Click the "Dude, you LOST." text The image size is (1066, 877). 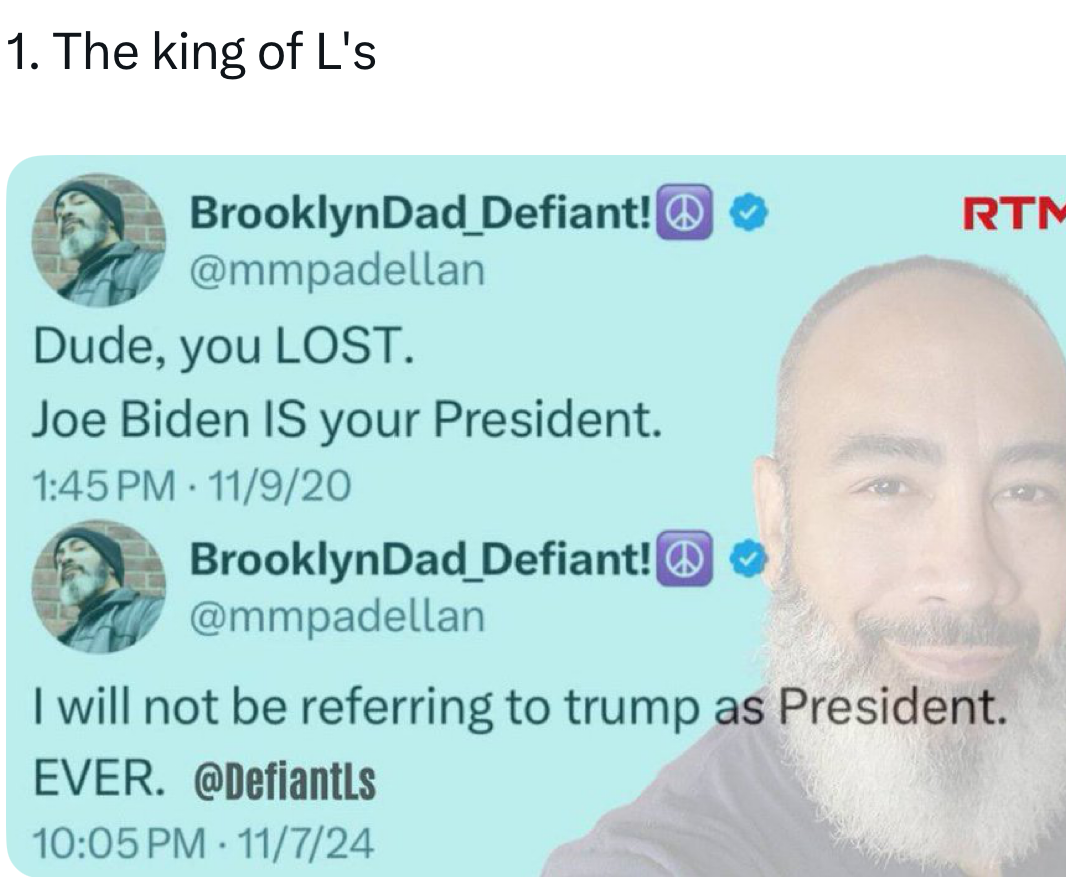(x=221, y=348)
